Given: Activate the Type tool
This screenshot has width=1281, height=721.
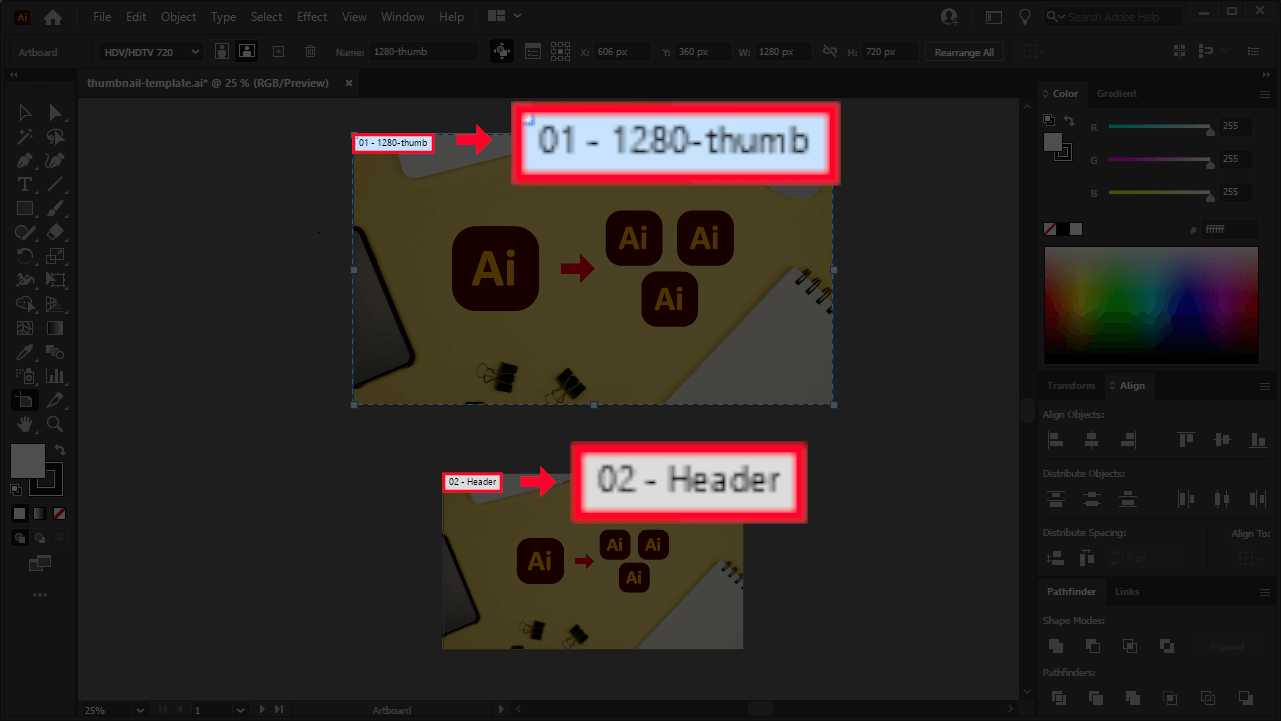Looking at the screenshot, I should click(25, 184).
